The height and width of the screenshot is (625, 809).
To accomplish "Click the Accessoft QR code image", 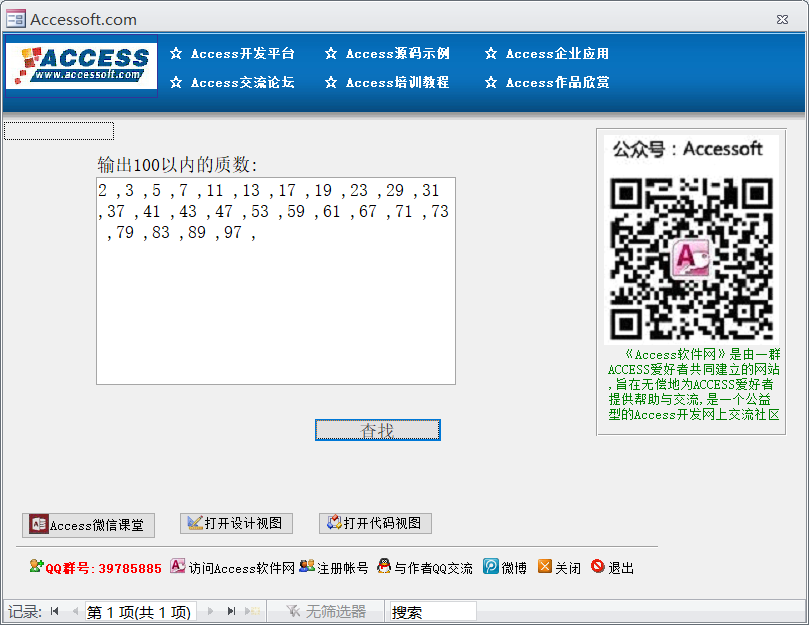I will point(691,258).
